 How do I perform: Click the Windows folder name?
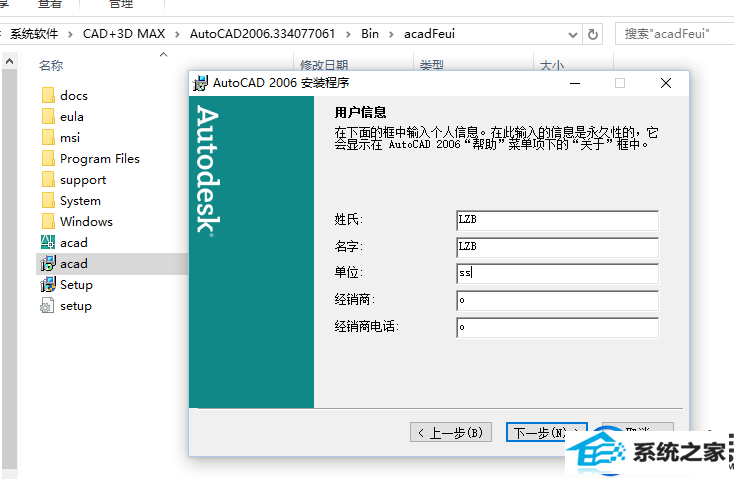pyautogui.click(x=86, y=221)
